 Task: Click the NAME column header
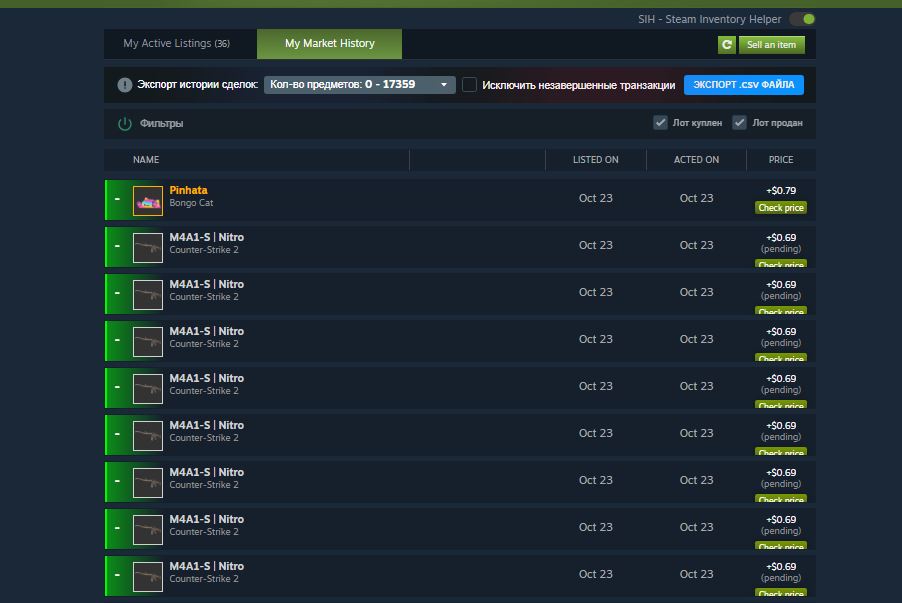(146, 160)
